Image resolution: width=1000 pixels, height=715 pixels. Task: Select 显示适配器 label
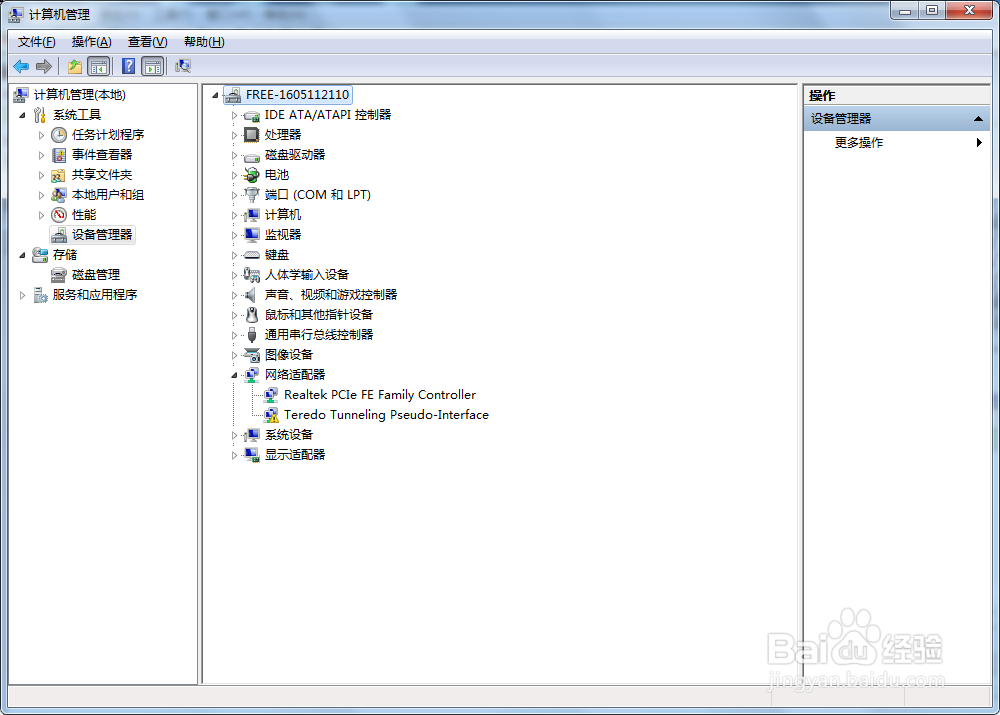pos(295,455)
